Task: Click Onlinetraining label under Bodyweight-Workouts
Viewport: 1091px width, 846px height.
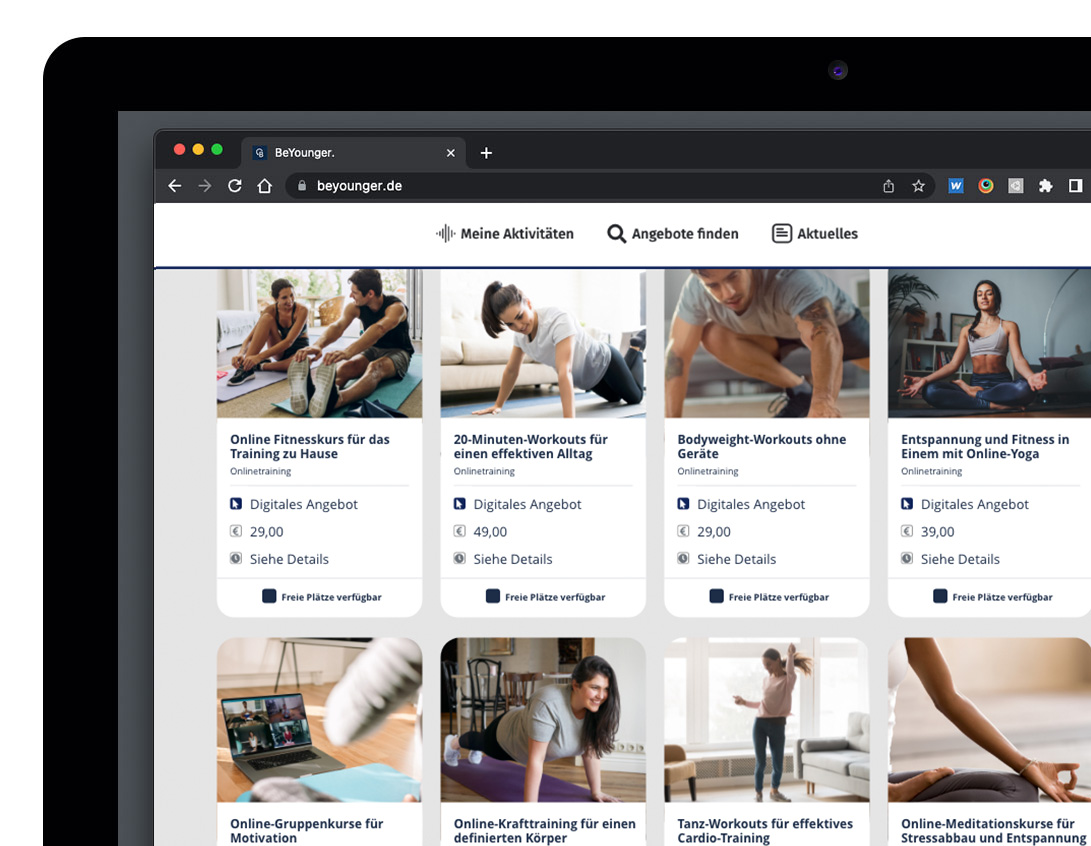Action: pos(708,472)
